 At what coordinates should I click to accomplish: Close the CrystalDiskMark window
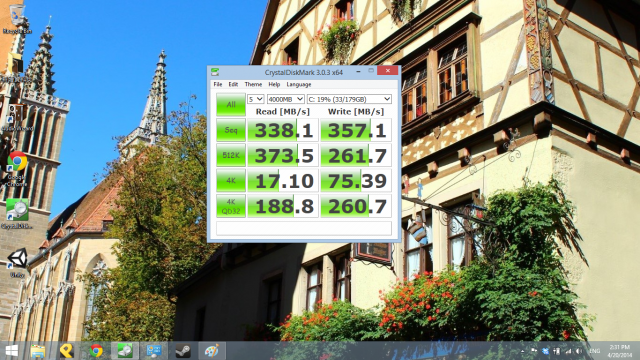coord(387,71)
